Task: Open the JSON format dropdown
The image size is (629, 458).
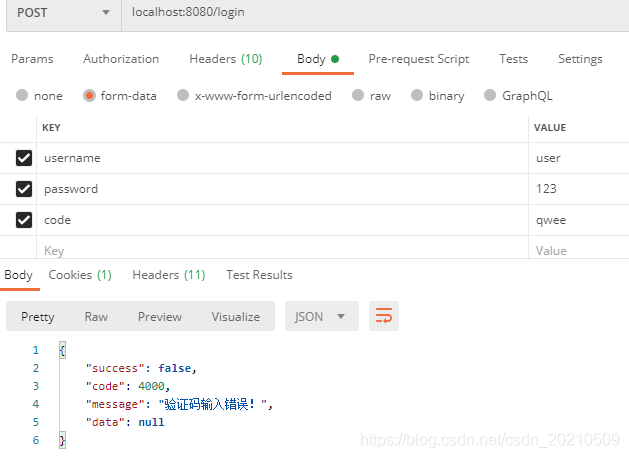Action: click(x=322, y=316)
